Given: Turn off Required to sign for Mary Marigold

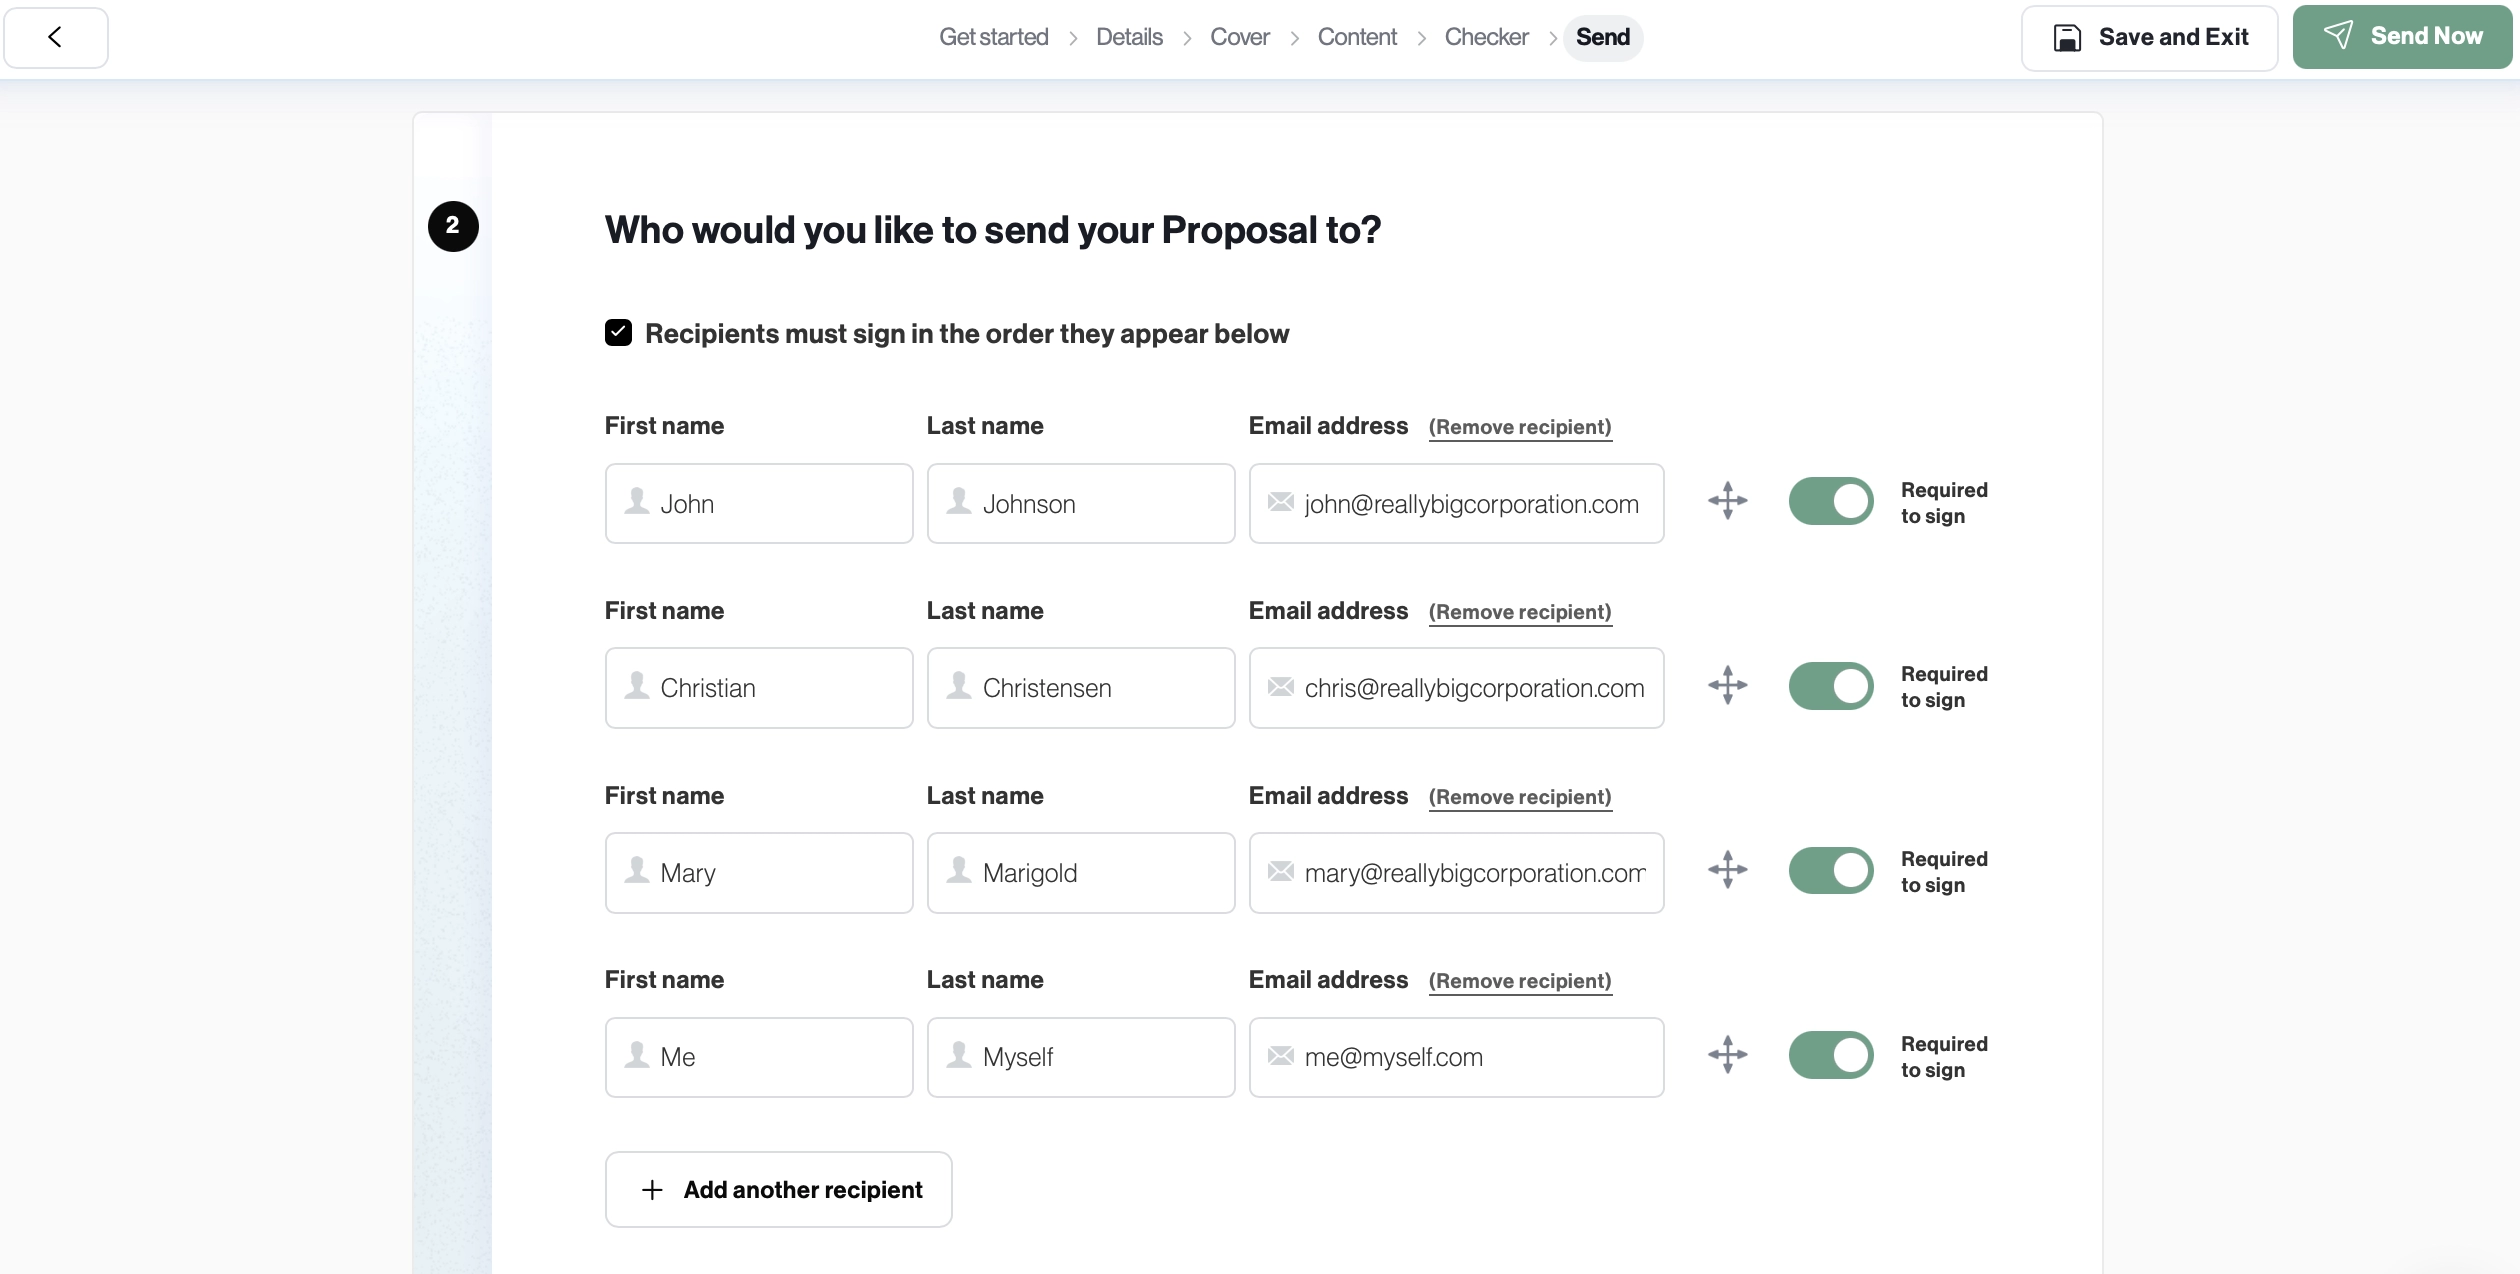Looking at the screenshot, I should (x=1830, y=870).
